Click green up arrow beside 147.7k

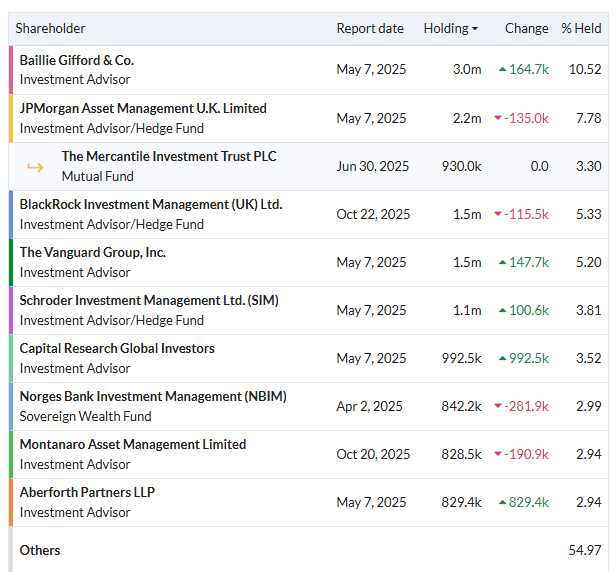[x=502, y=262]
